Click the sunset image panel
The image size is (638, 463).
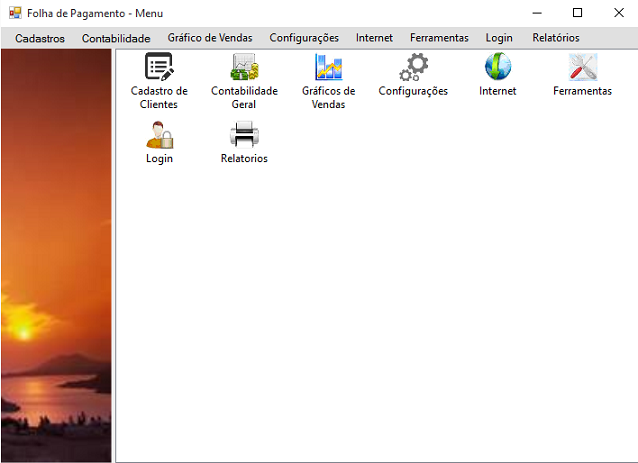(x=56, y=256)
